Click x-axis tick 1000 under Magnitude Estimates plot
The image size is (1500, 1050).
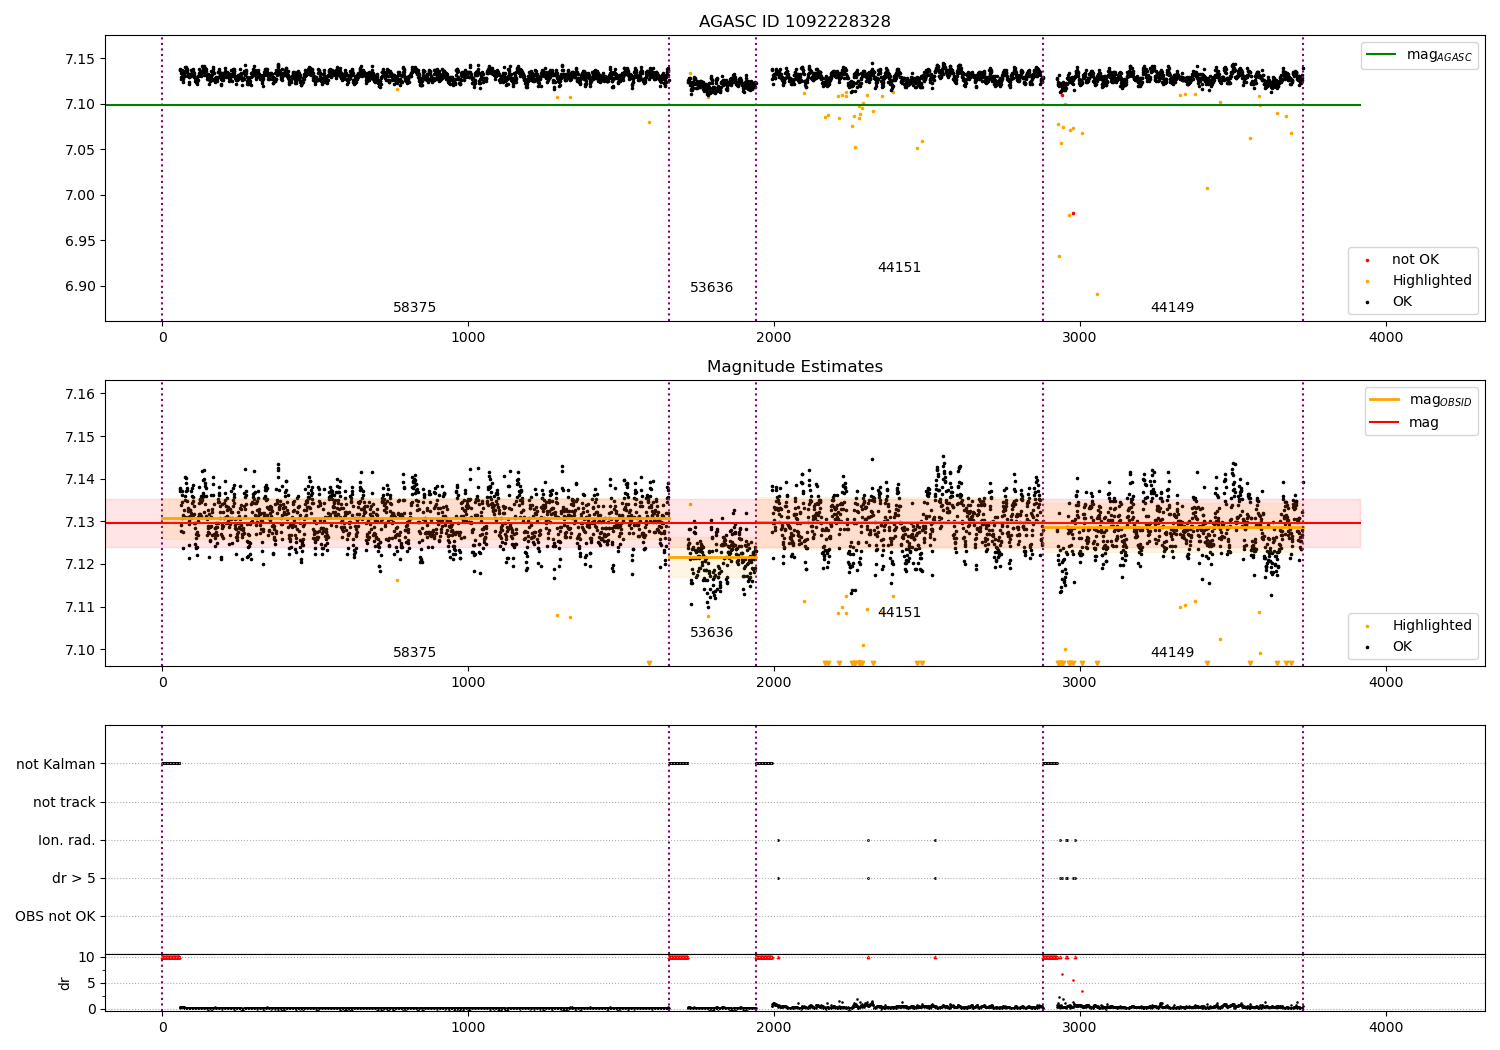point(468,683)
